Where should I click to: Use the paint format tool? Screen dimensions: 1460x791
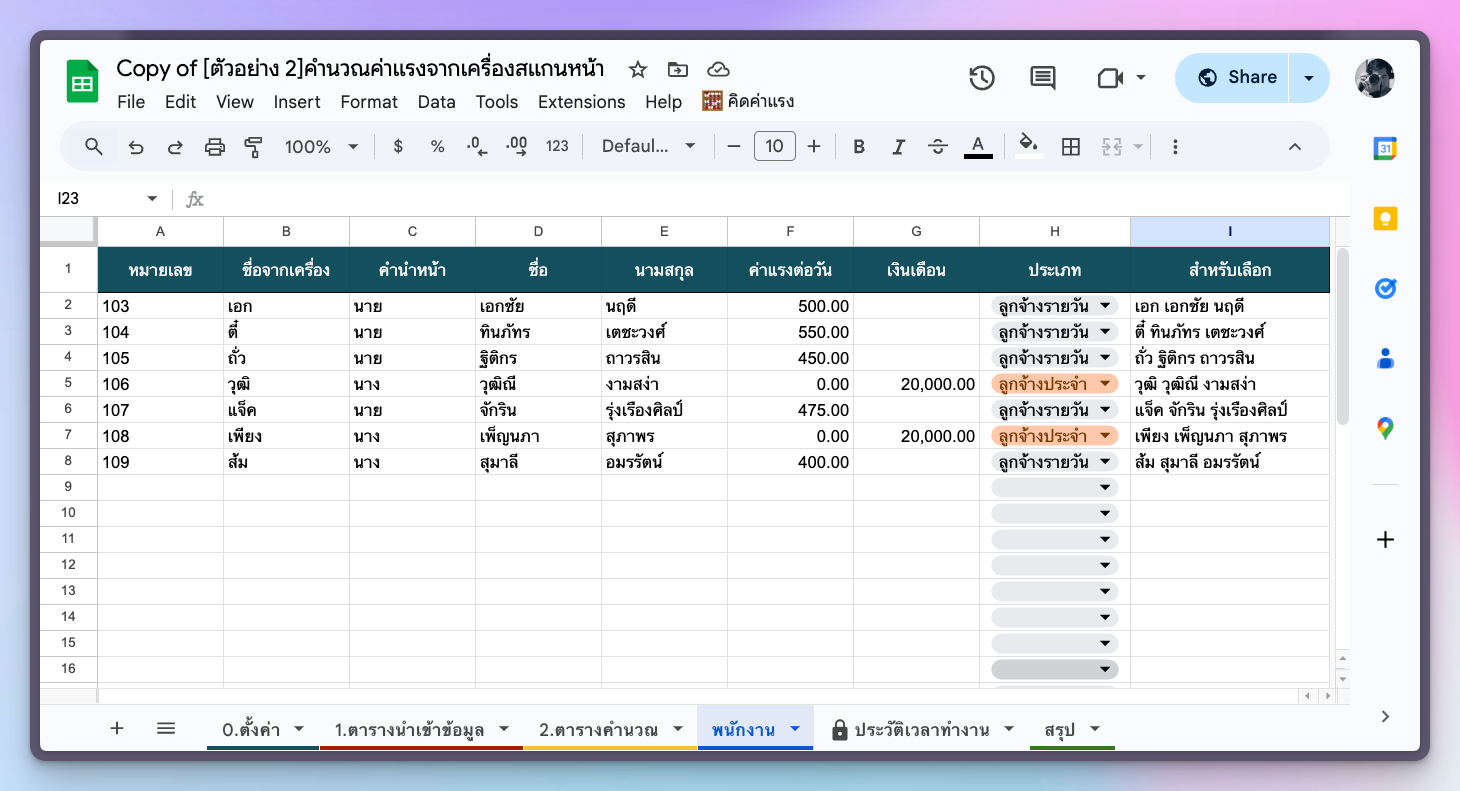pyautogui.click(x=253, y=146)
